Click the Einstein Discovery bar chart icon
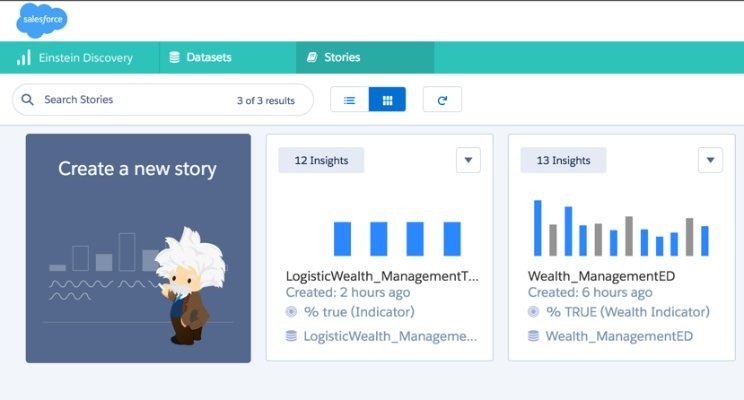This screenshot has width=744, height=400. (24, 57)
